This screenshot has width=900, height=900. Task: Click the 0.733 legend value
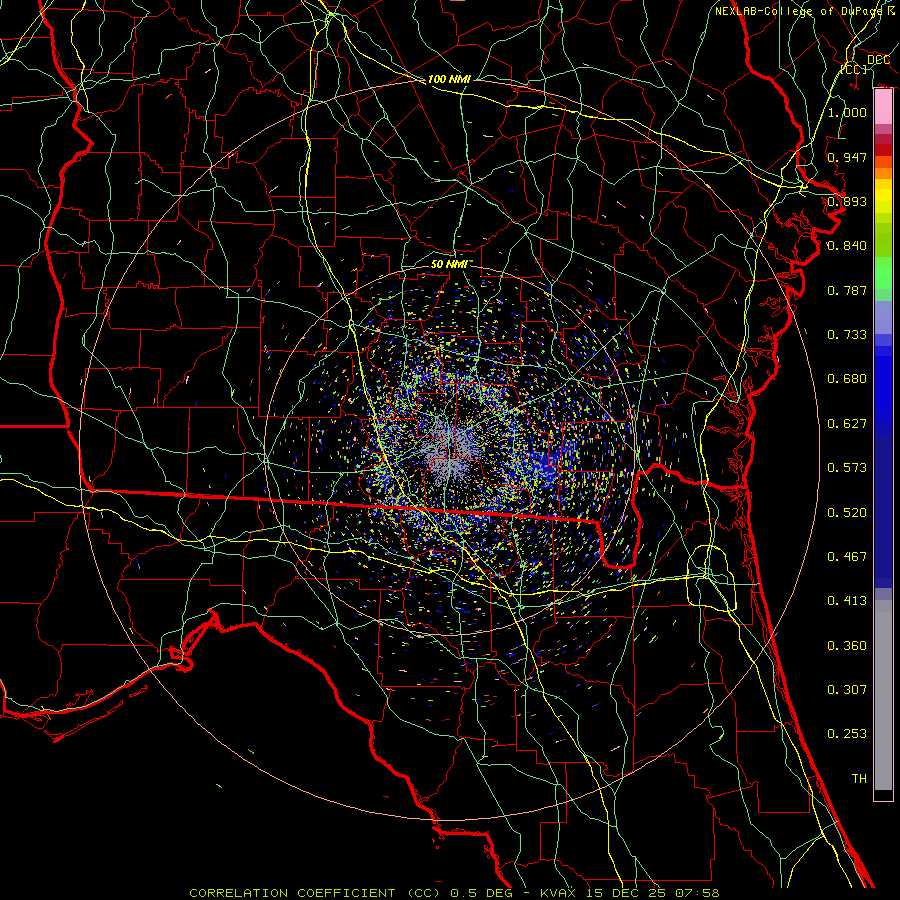pos(847,335)
